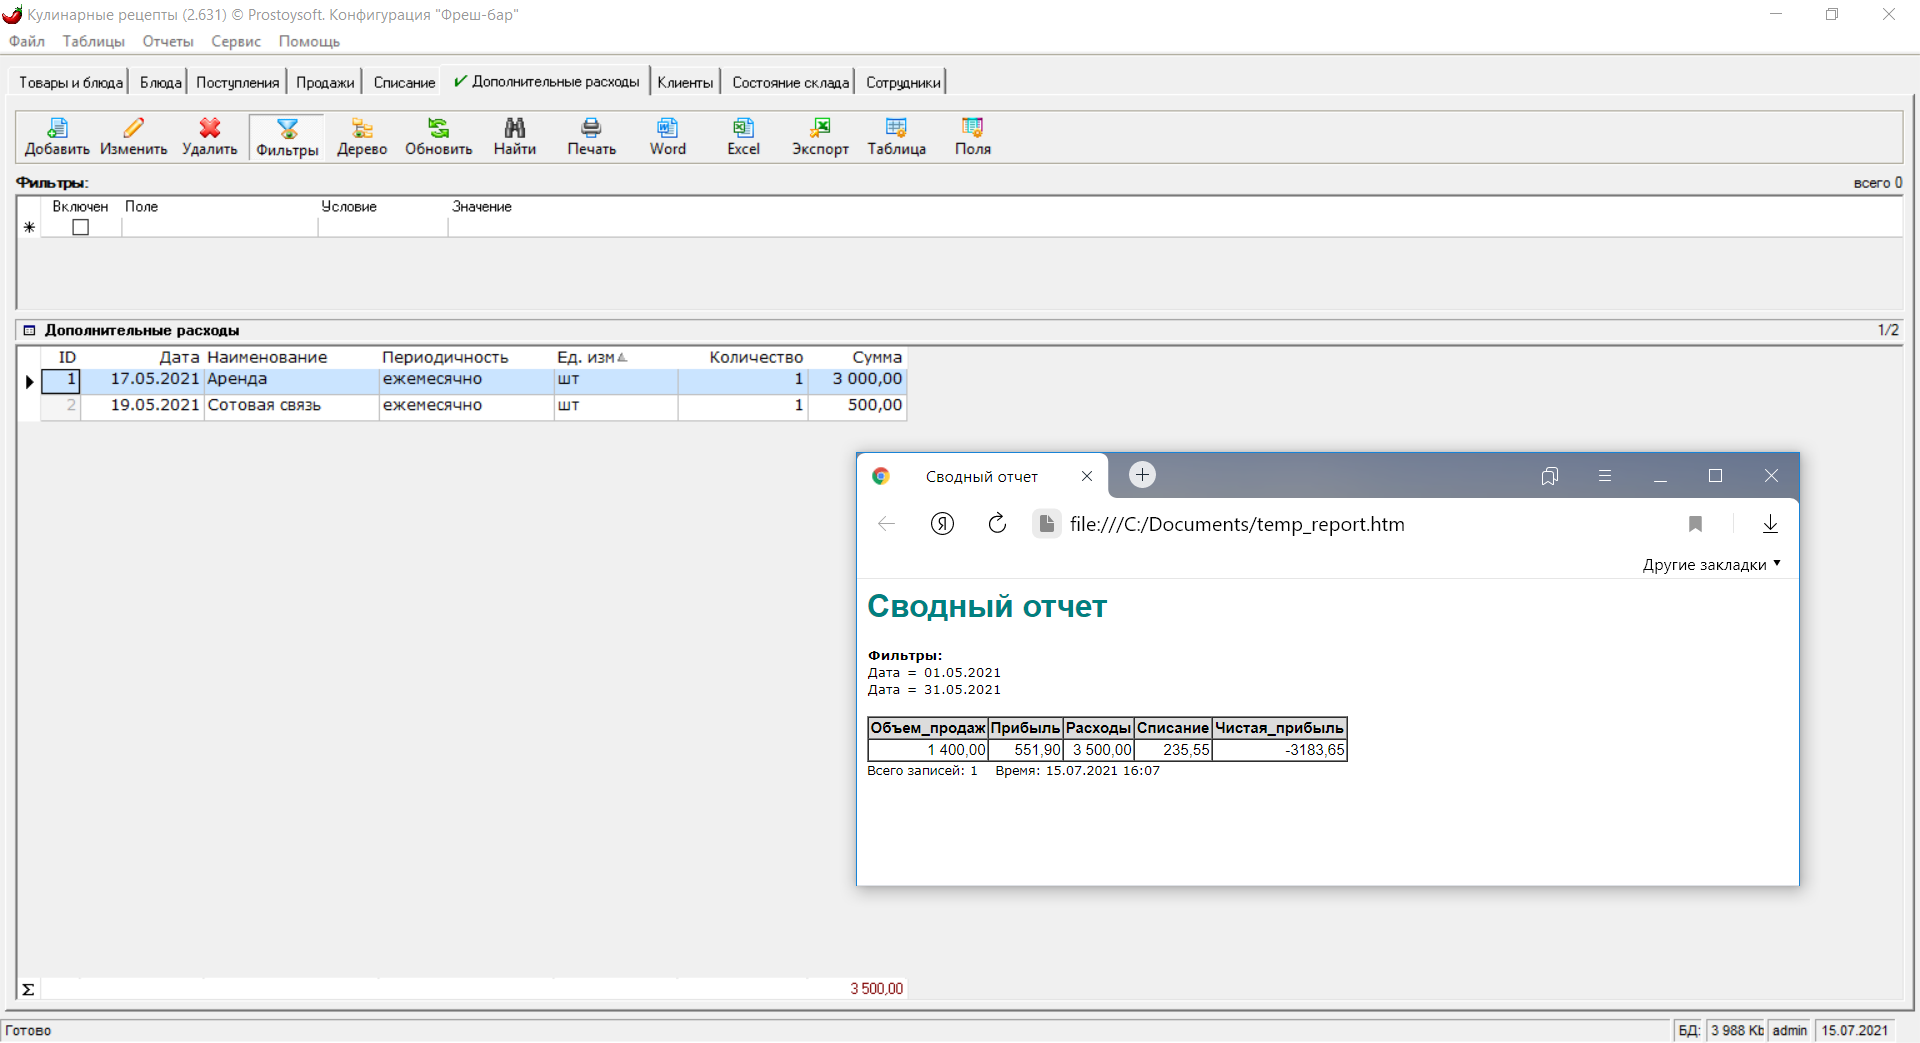The image size is (1920, 1043).
Task: Open the Отчеты menu
Action: pyautogui.click(x=167, y=41)
